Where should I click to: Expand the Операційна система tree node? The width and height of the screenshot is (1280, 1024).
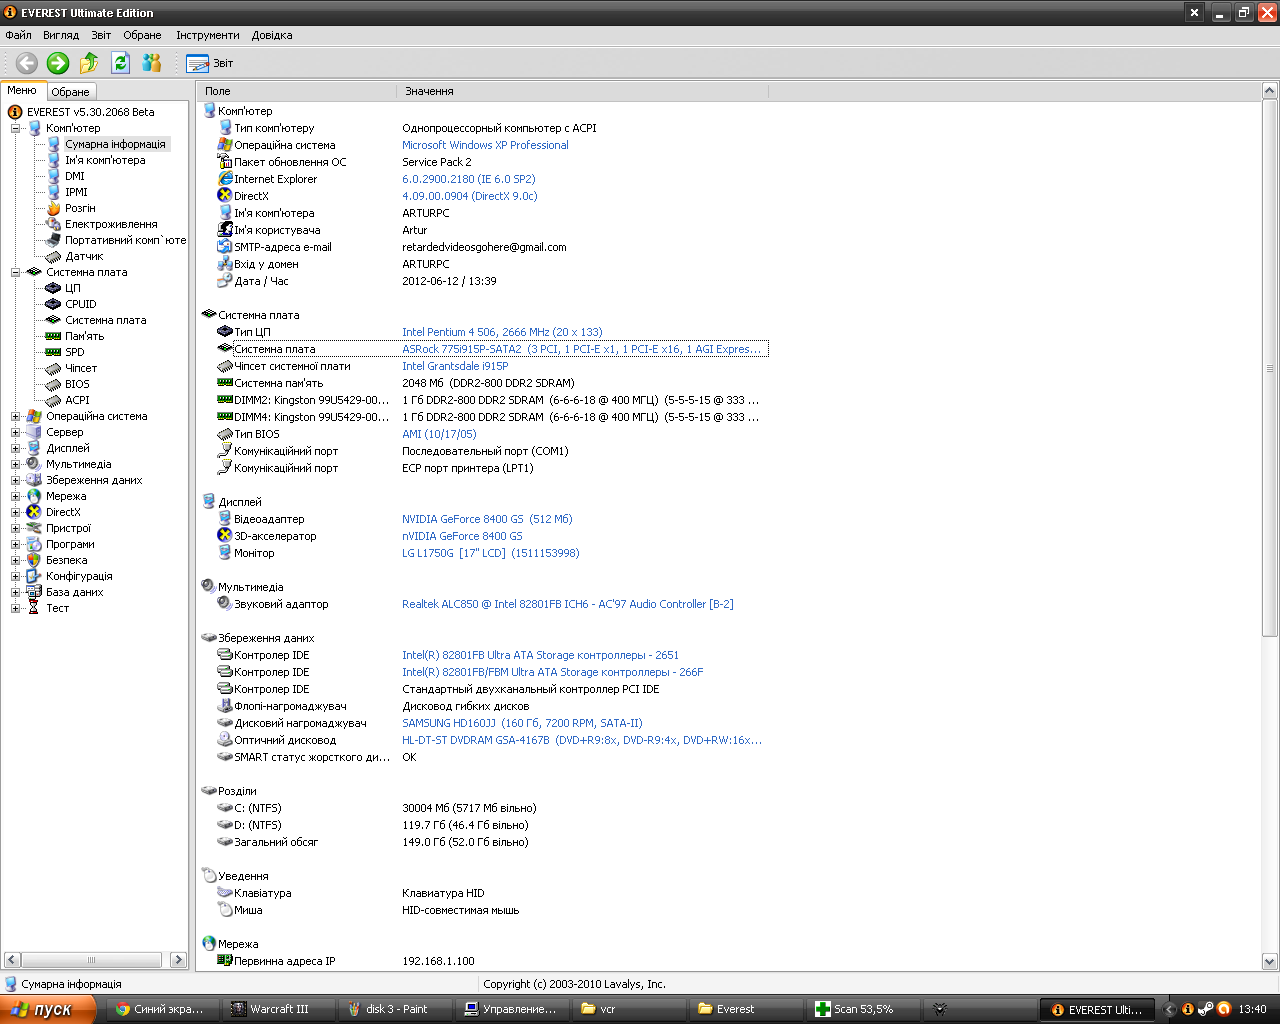(x=16, y=416)
